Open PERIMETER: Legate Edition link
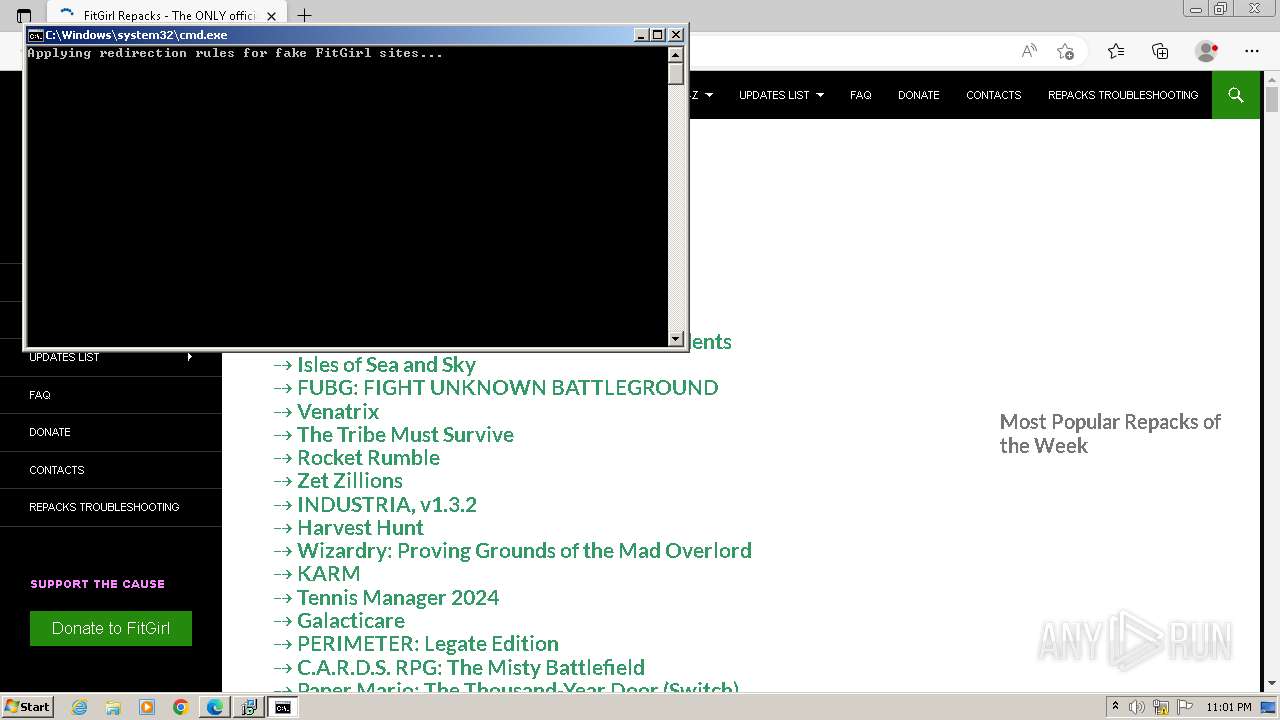1280x720 pixels. point(428,644)
